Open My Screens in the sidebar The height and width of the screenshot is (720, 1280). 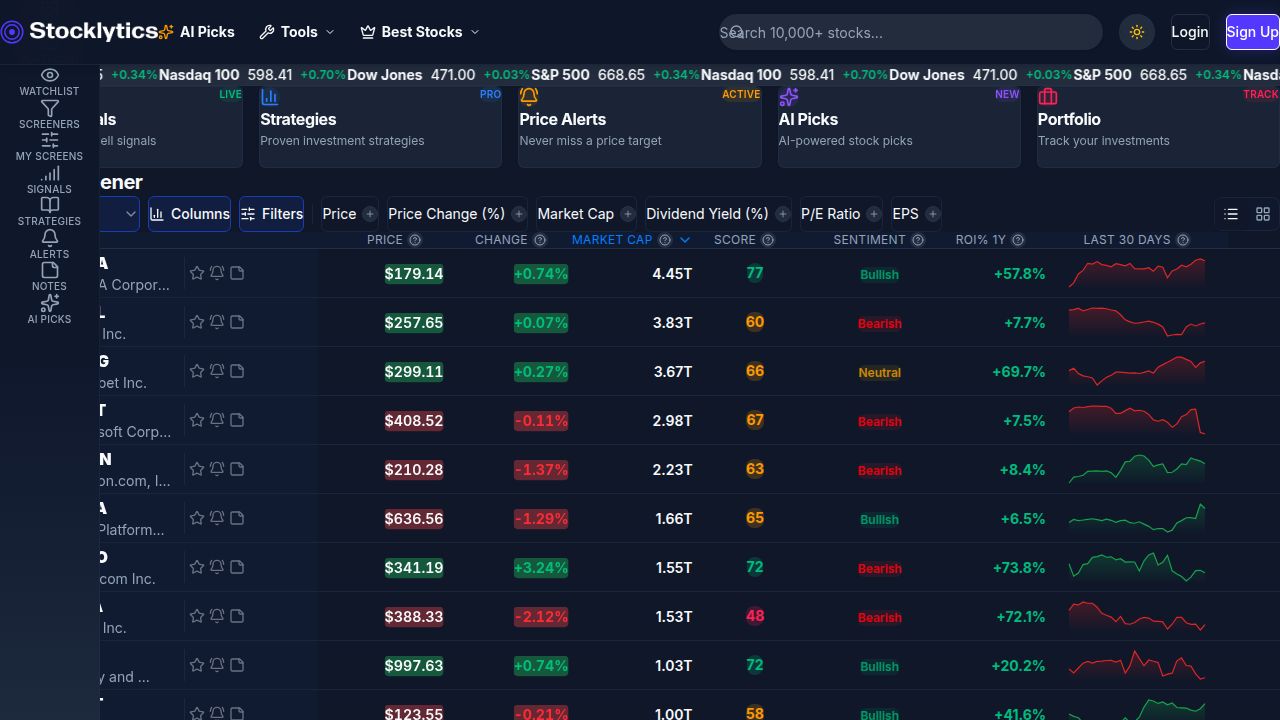(x=49, y=147)
